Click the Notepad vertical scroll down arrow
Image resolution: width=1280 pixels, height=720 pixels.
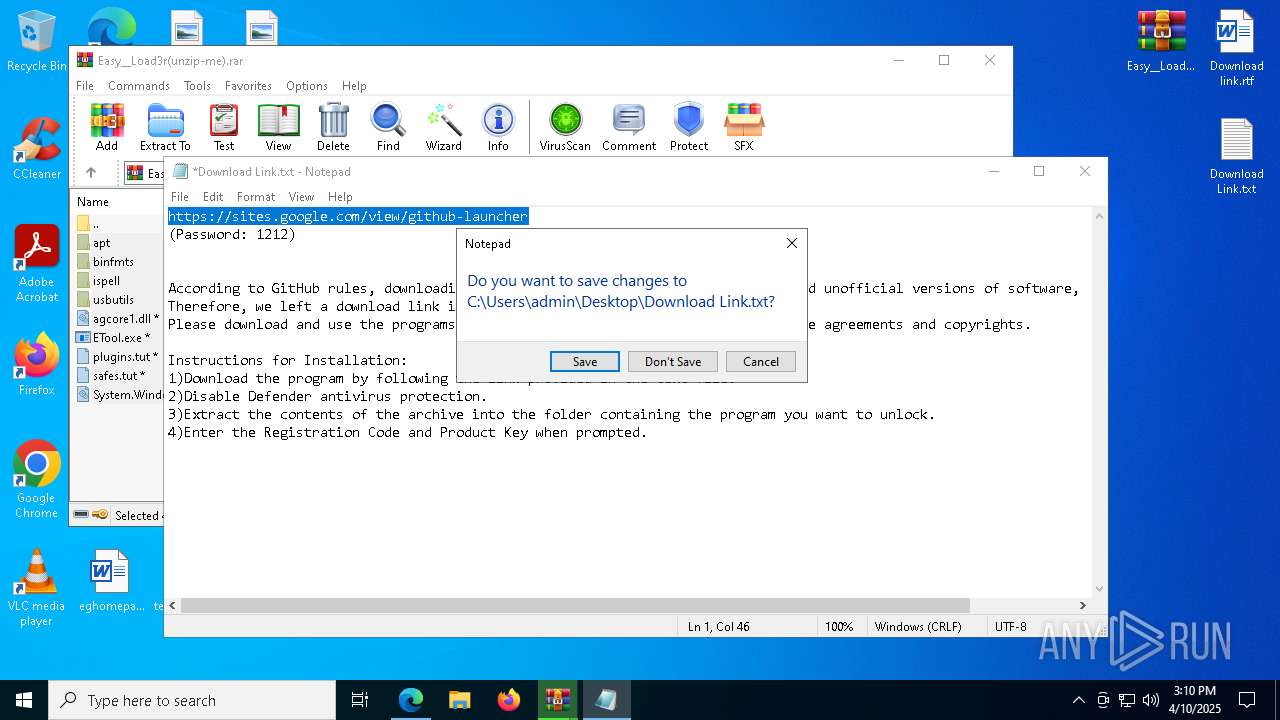tap(1099, 589)
